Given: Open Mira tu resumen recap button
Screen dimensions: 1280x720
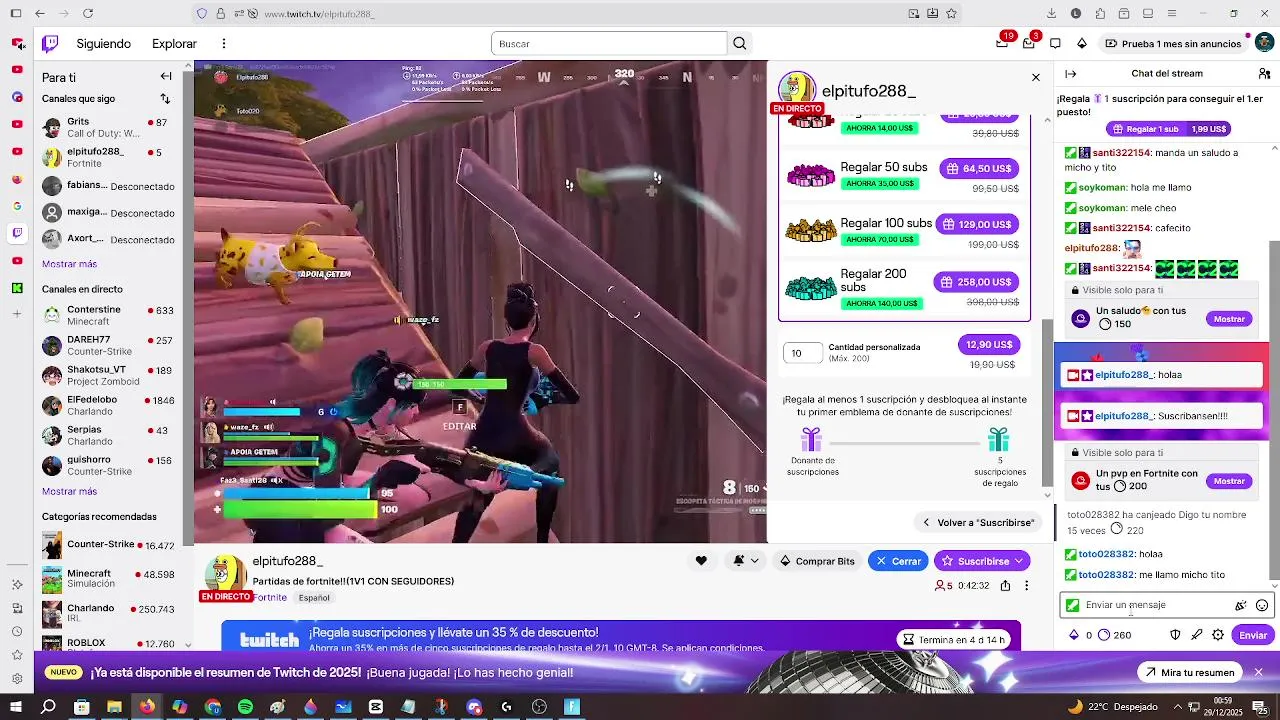Looking at the screenshot, I should 1189,672.
